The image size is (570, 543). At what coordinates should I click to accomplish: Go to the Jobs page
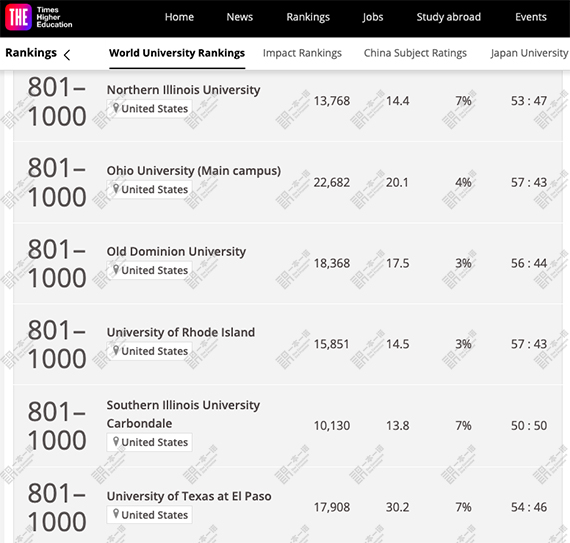click(x=373, y=17)
